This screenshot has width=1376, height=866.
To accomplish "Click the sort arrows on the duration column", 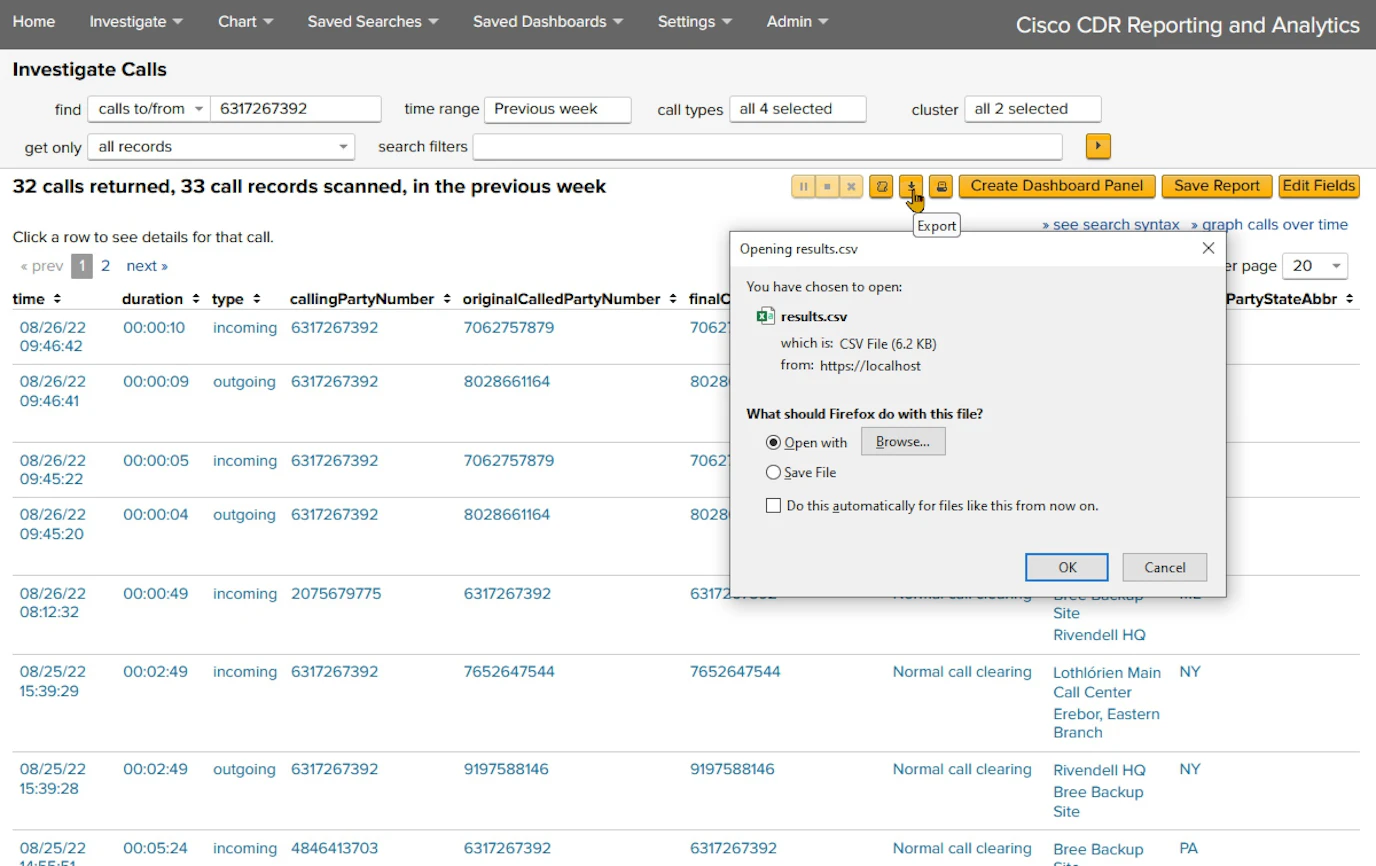I will click(197, 298).
